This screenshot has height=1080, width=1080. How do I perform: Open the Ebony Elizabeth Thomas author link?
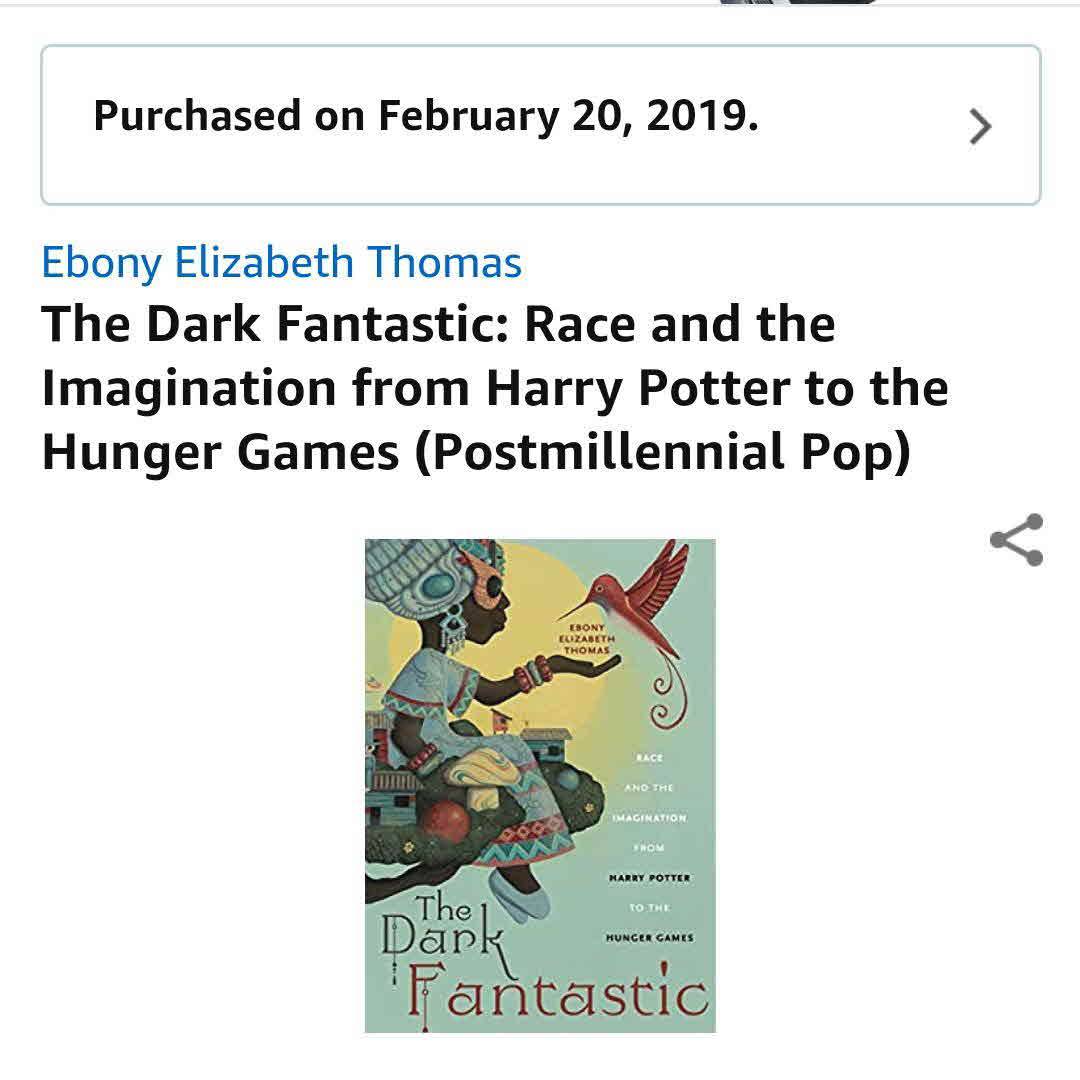[282, 262]
